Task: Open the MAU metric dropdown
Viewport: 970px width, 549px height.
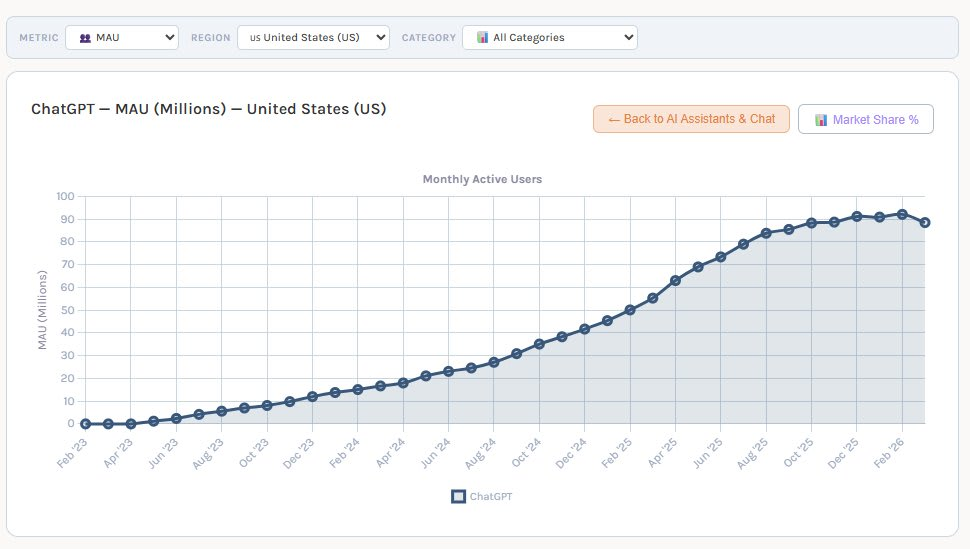Action: tap(122, 38)
